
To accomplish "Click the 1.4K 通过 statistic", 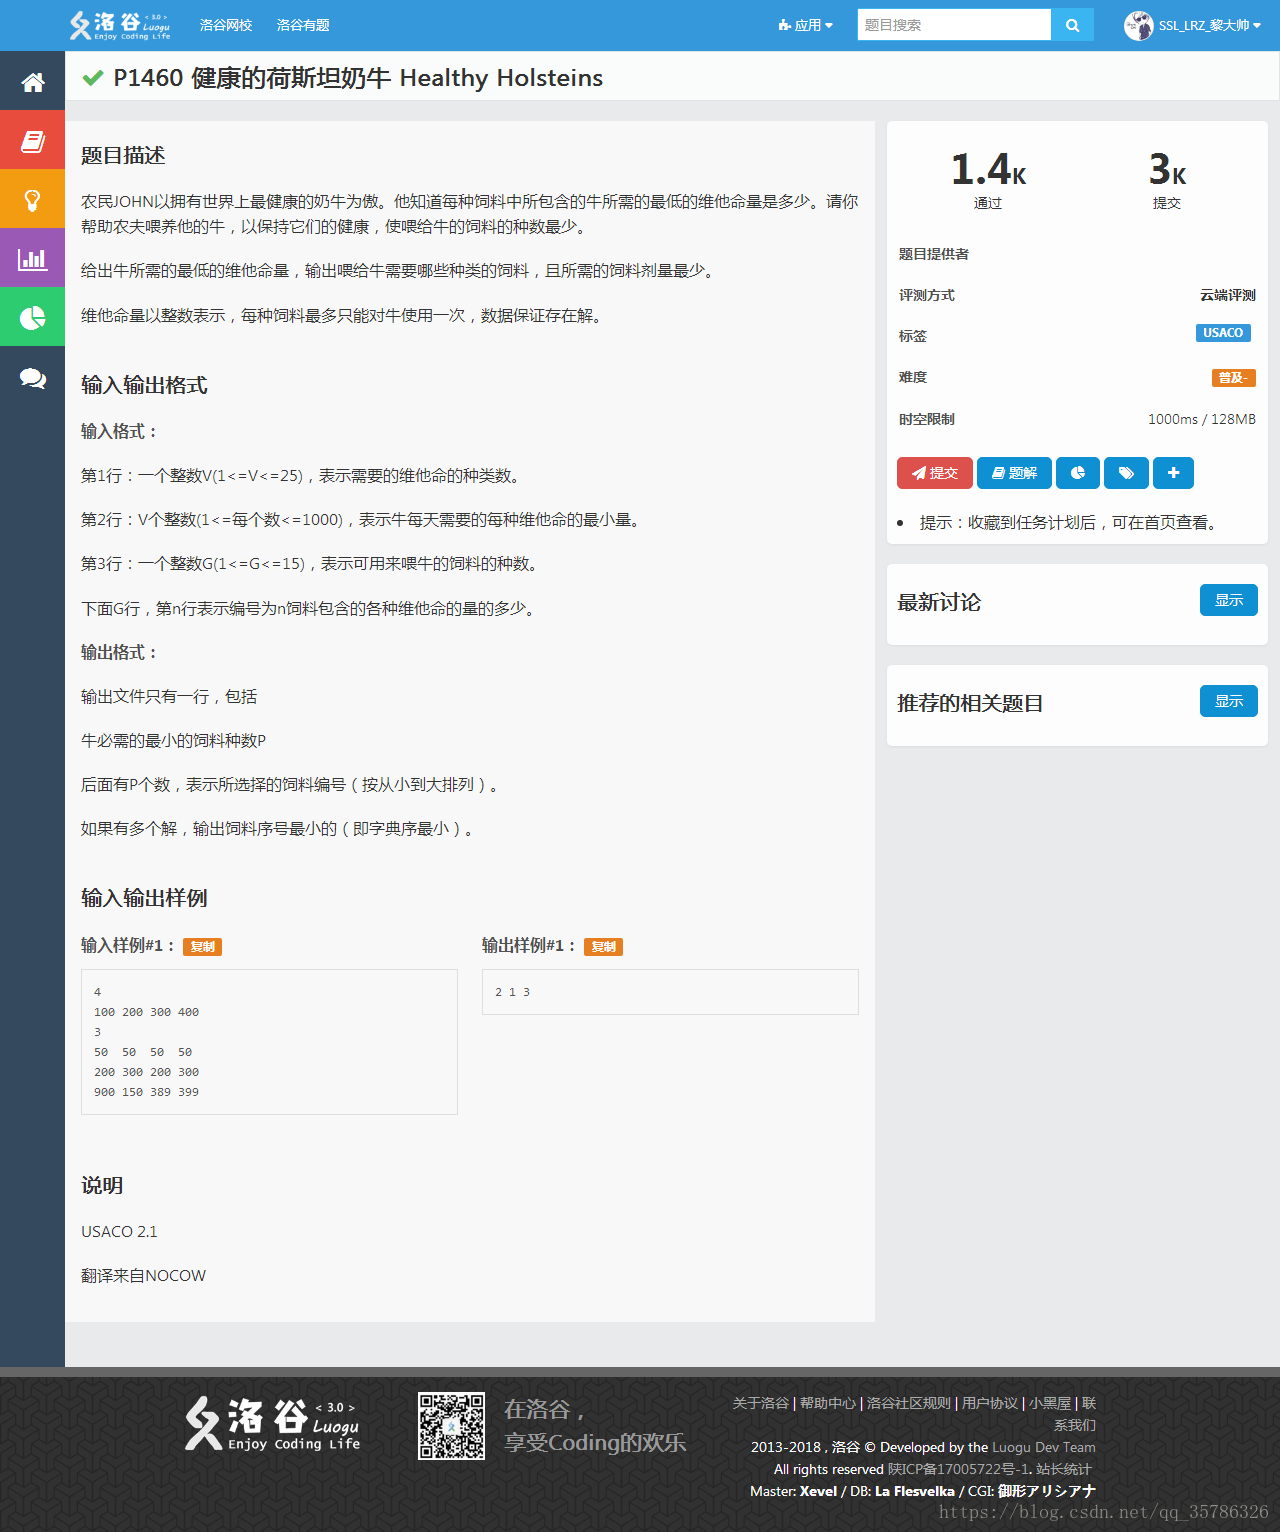I will 988,179.
